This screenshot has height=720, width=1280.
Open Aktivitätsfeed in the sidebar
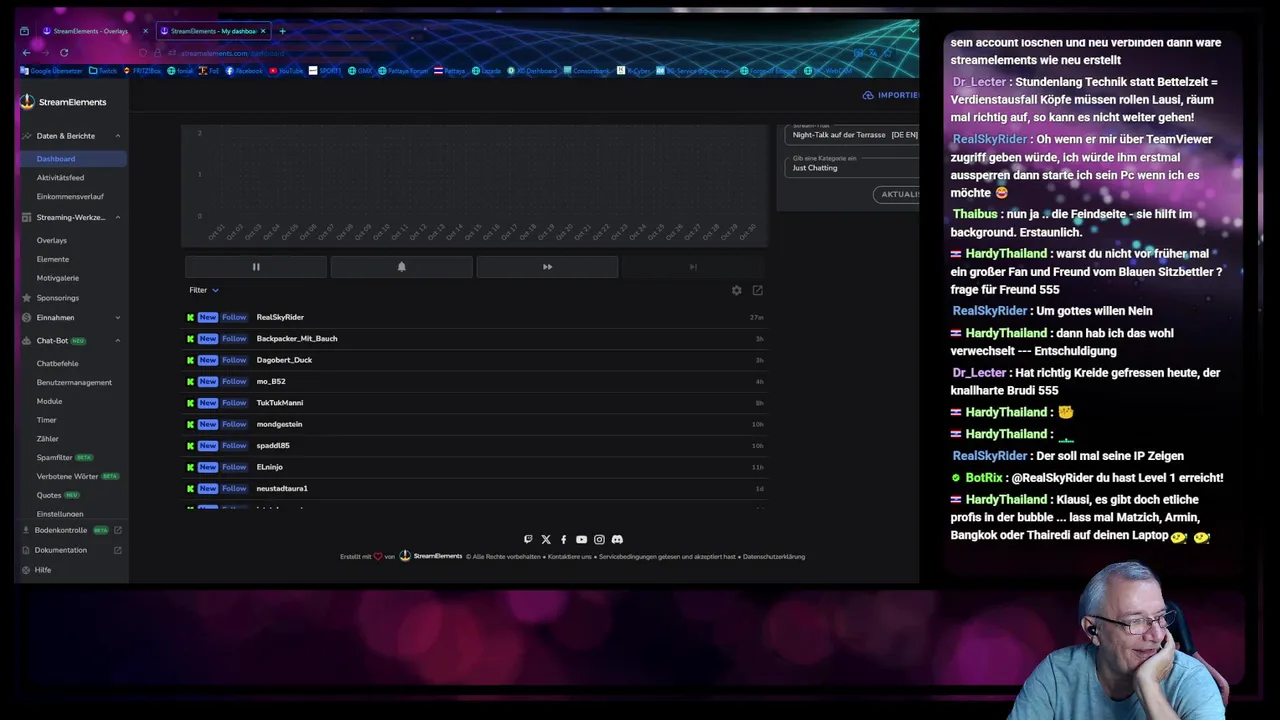coord(60,178)
